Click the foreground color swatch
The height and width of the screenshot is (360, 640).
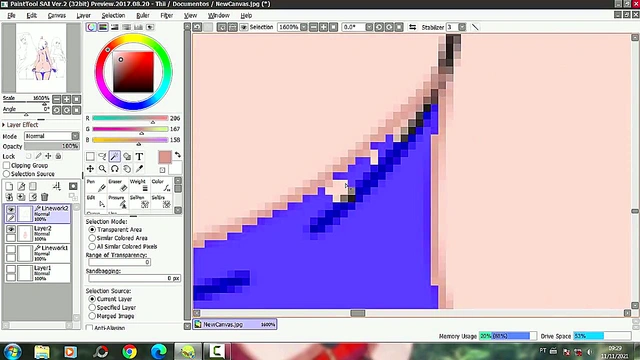[165, 157]
